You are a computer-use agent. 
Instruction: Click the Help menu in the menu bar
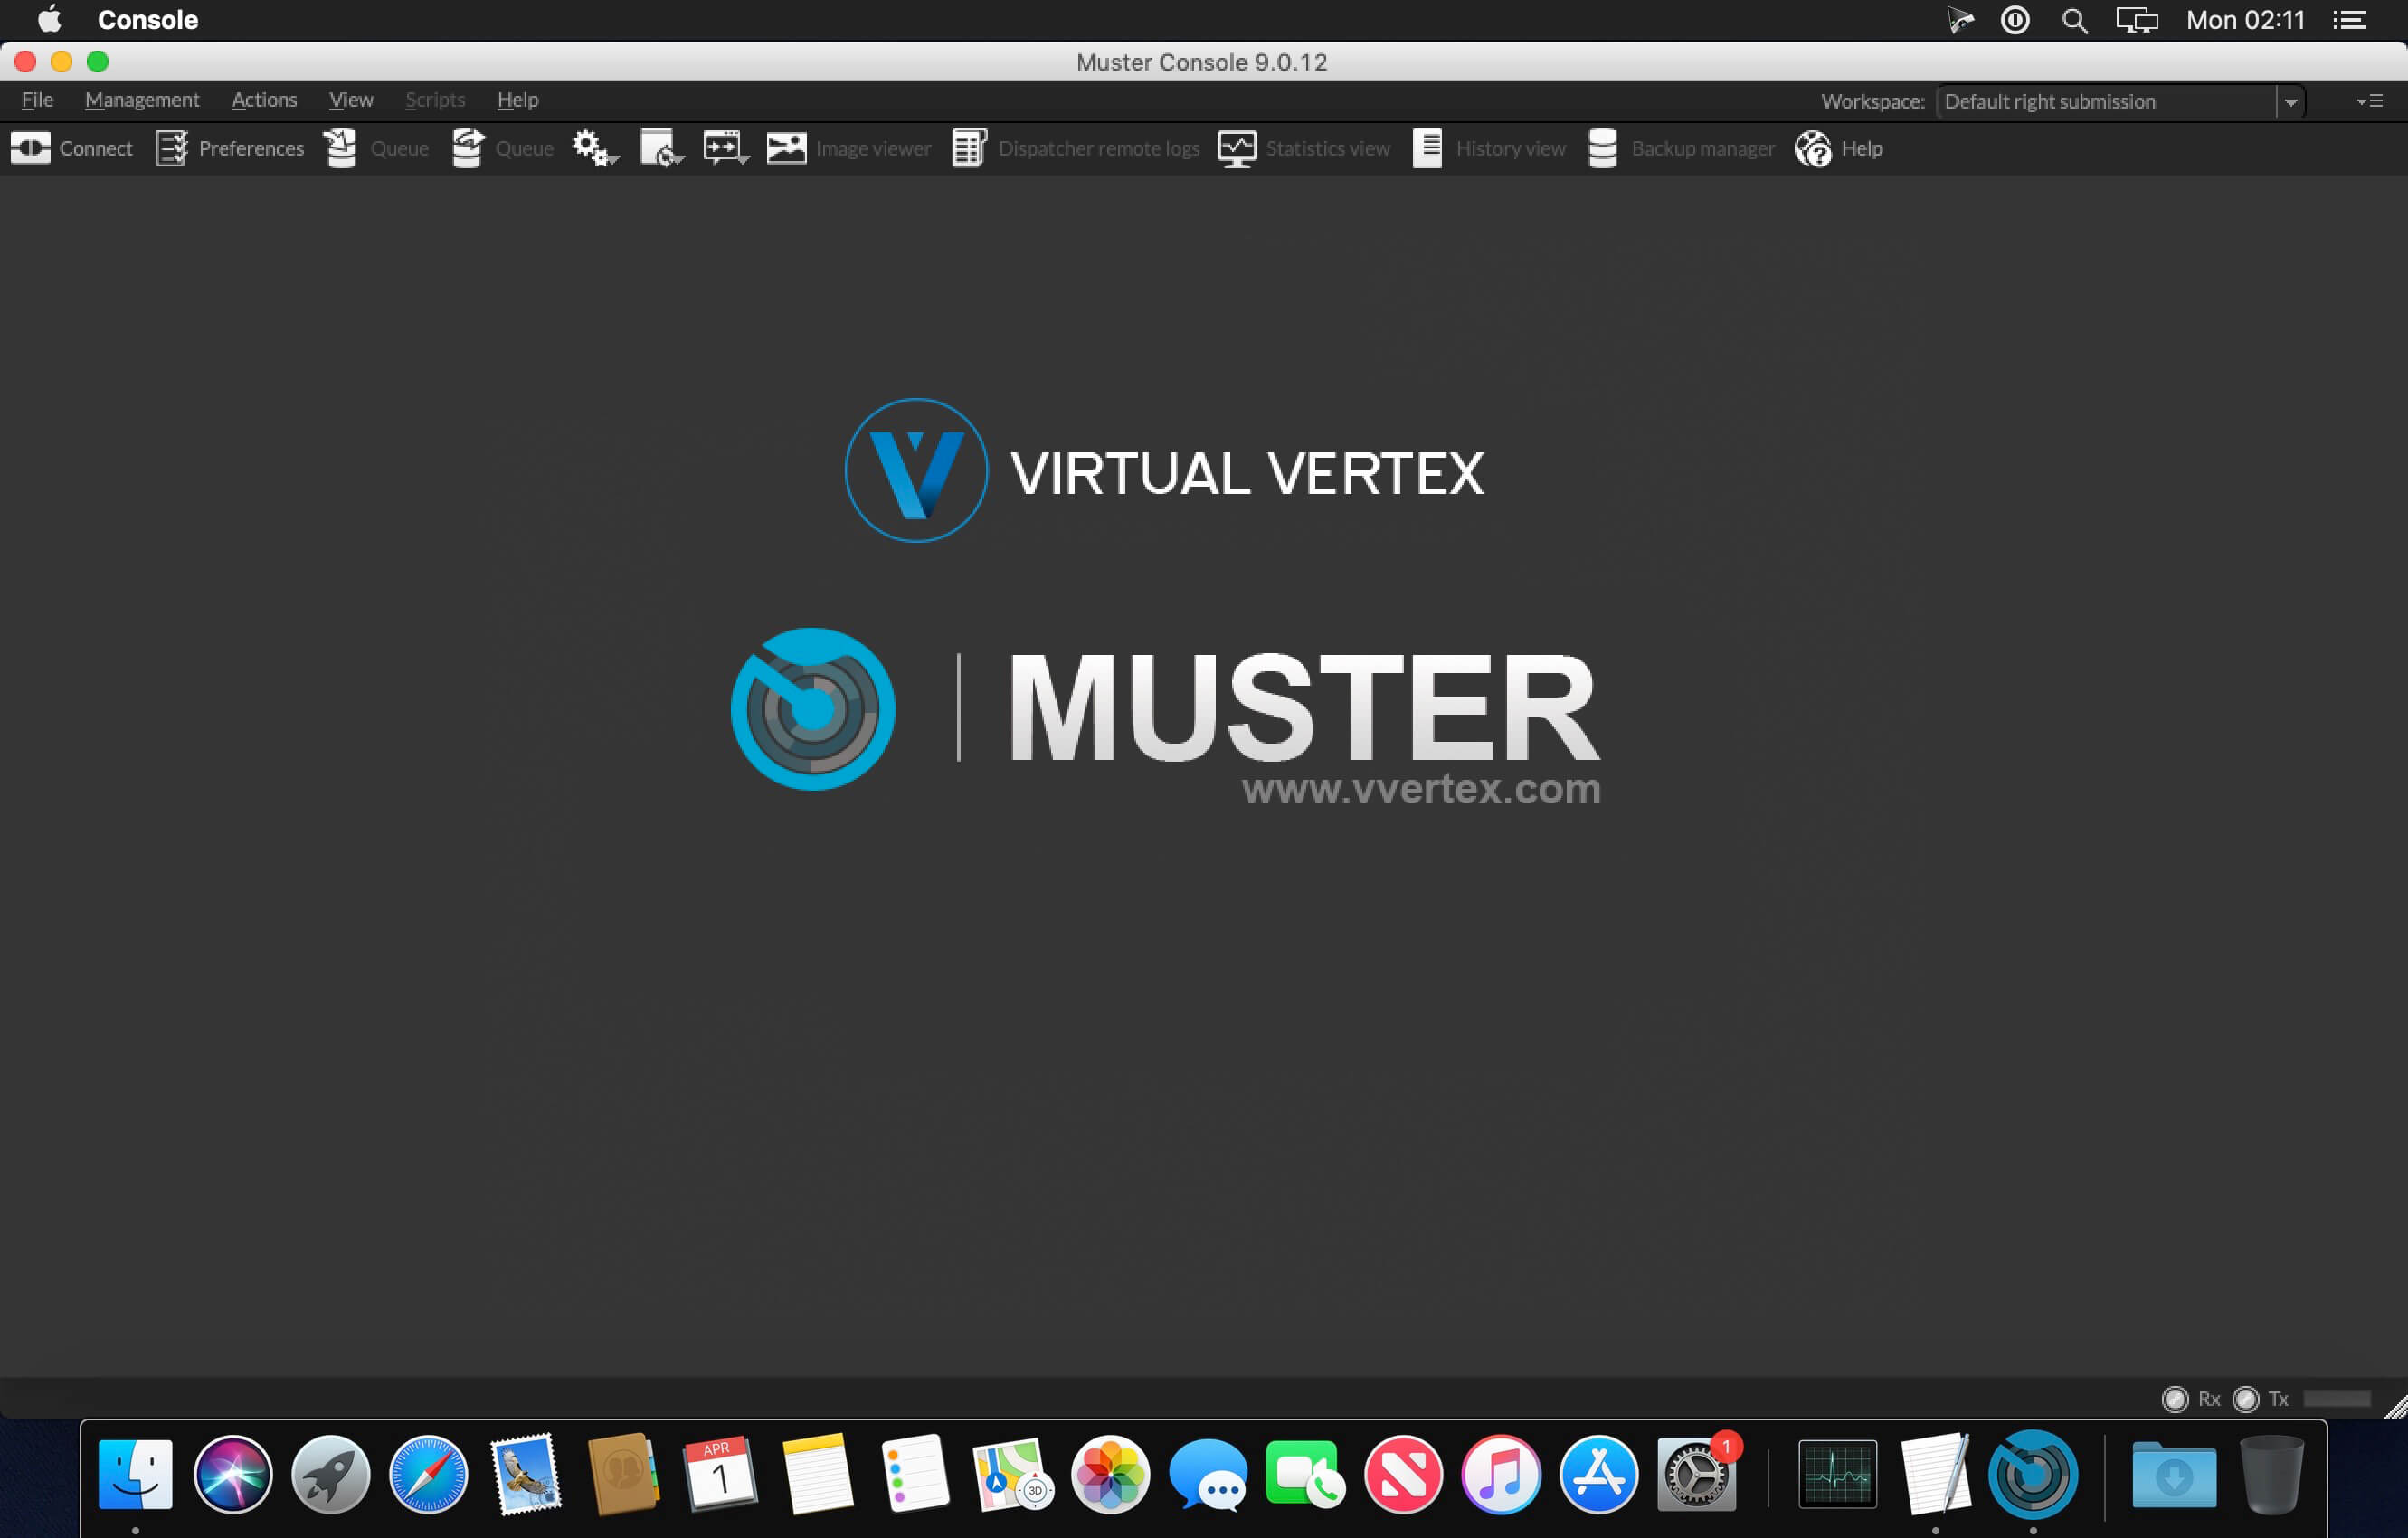tap(517, 99)
